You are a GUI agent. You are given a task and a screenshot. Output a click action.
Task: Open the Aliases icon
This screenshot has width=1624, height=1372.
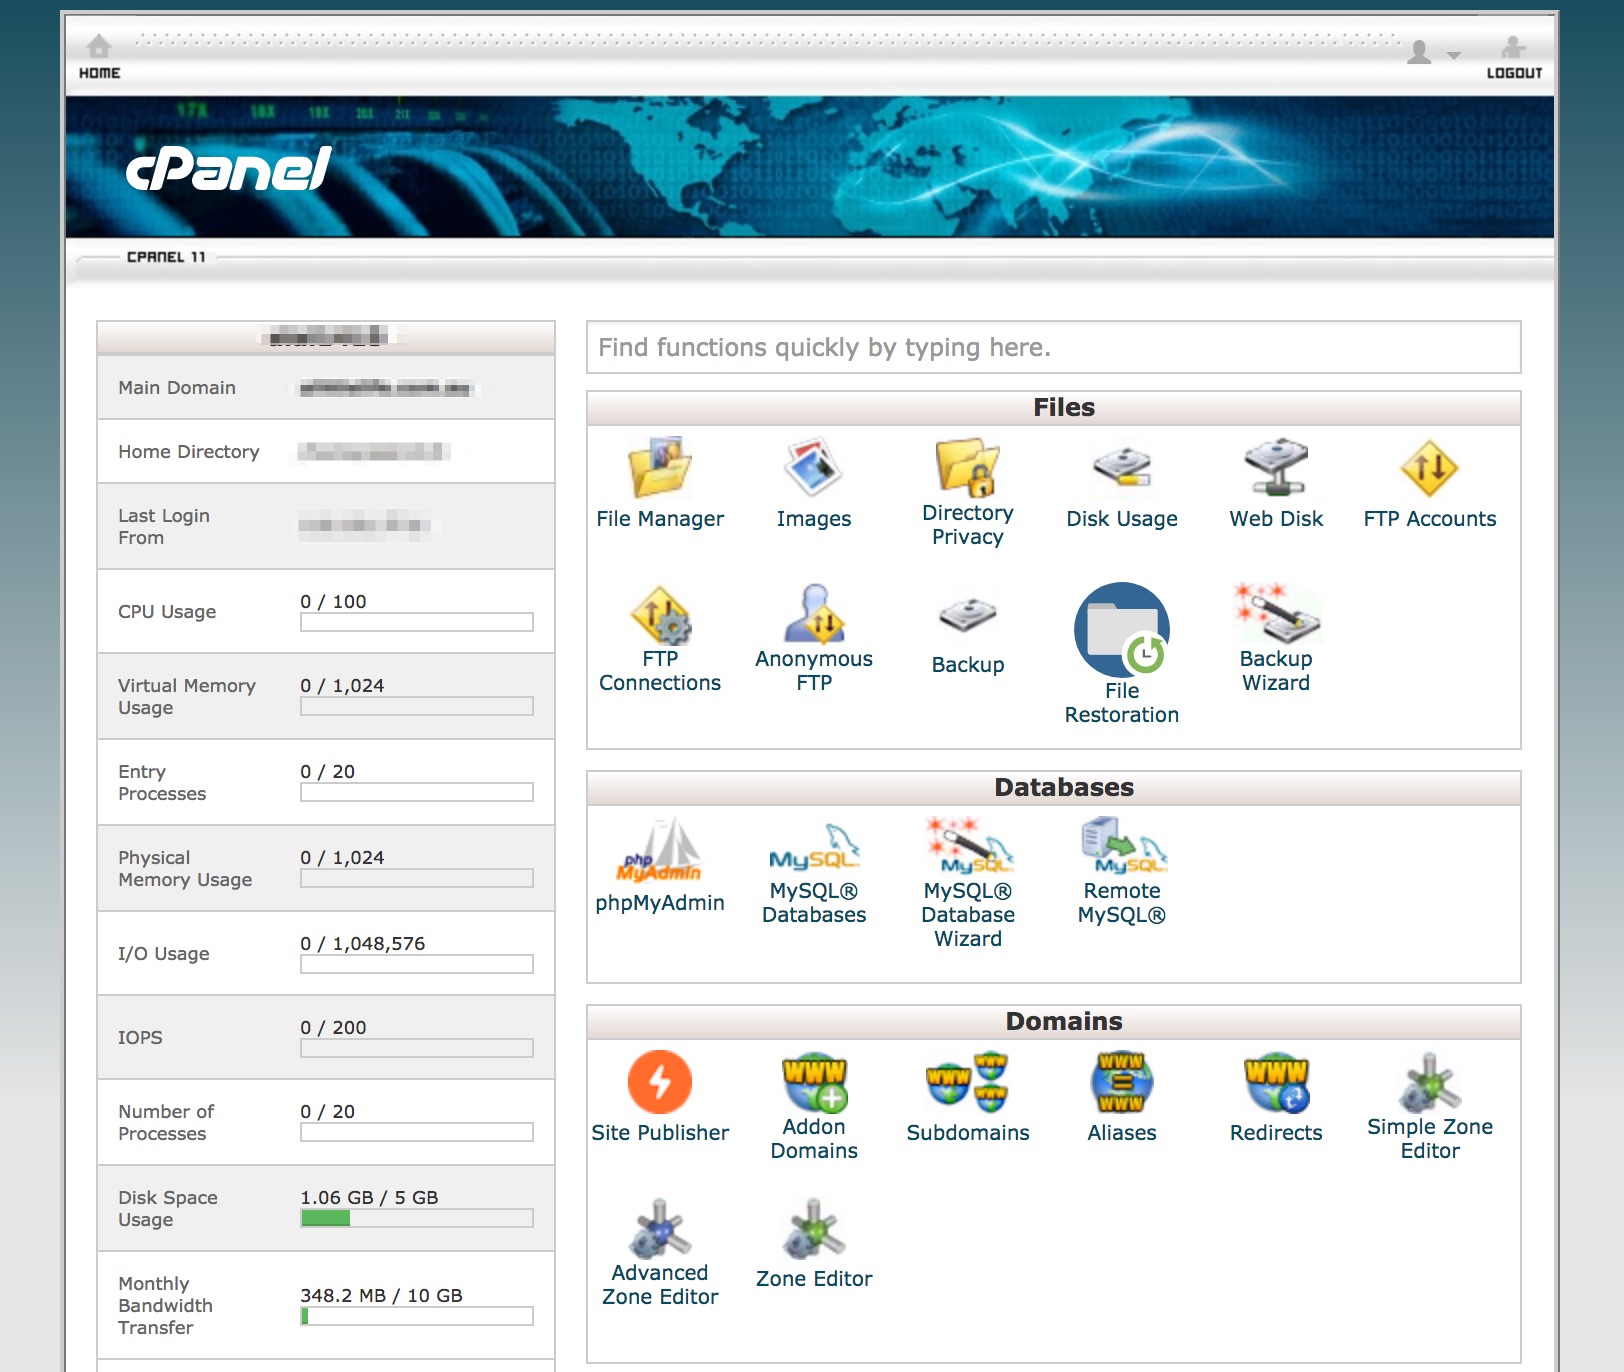pyautogui.click(x=1122, y=1082)
